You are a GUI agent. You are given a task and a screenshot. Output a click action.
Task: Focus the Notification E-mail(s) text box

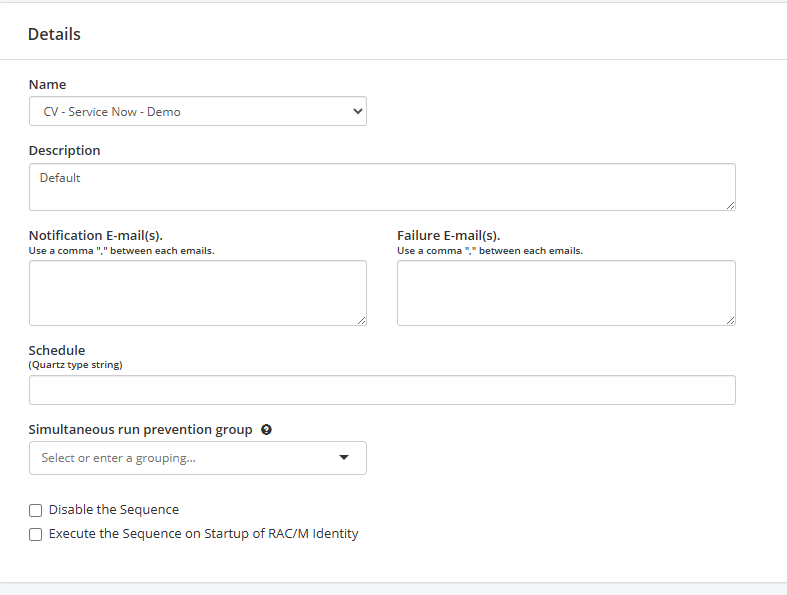pos(198,292)
